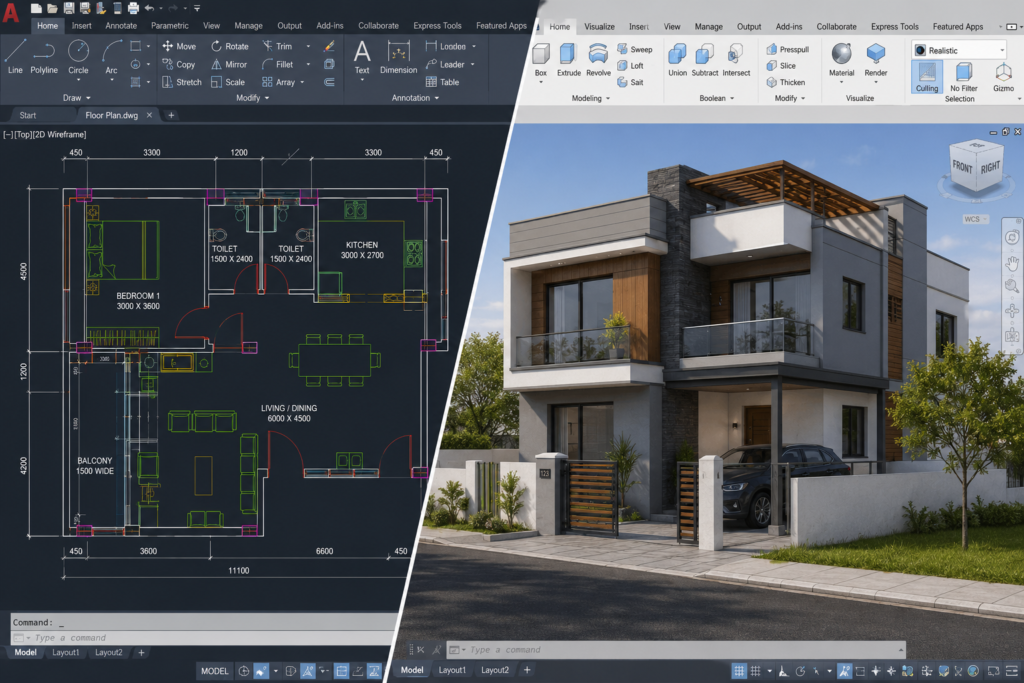Toggle the Gizmo selection option
Viewport: 1024px width, 683px height.
tap(1003, 77)
